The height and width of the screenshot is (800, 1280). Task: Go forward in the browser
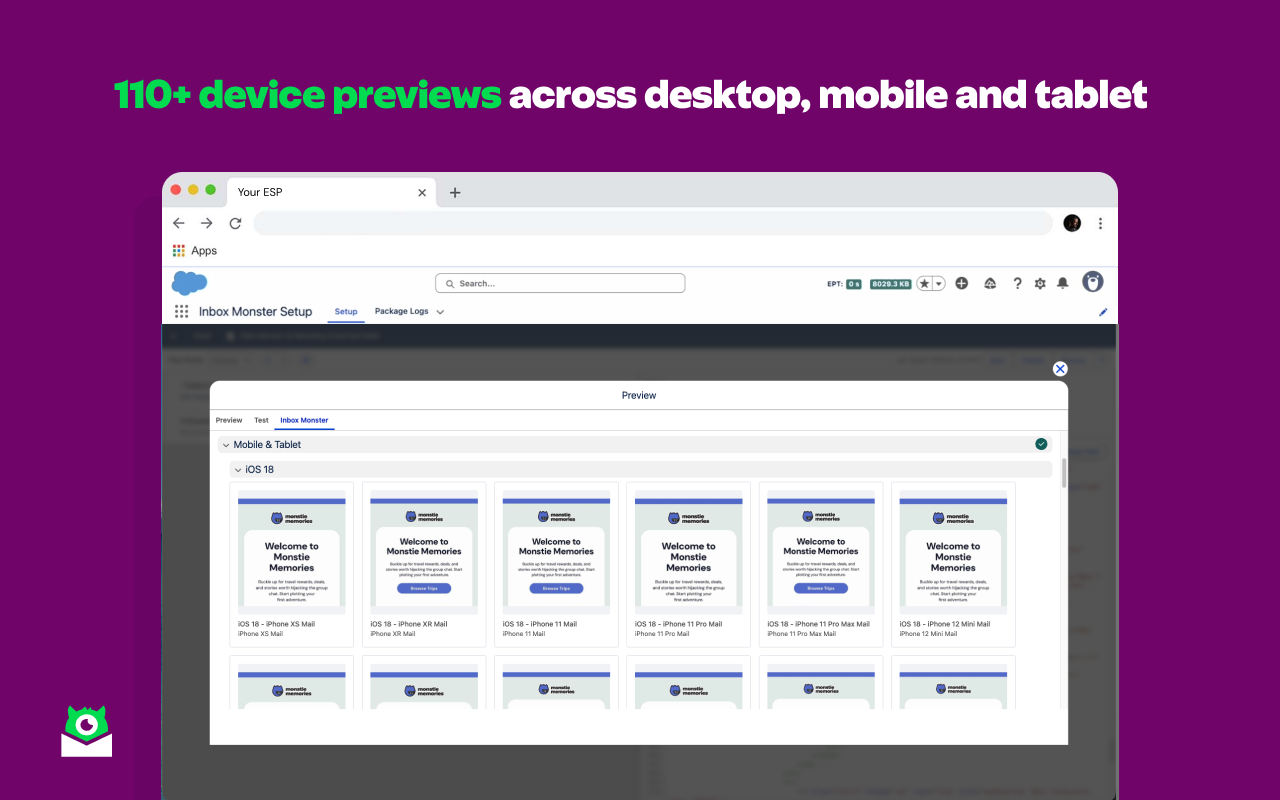coord(206,223)
